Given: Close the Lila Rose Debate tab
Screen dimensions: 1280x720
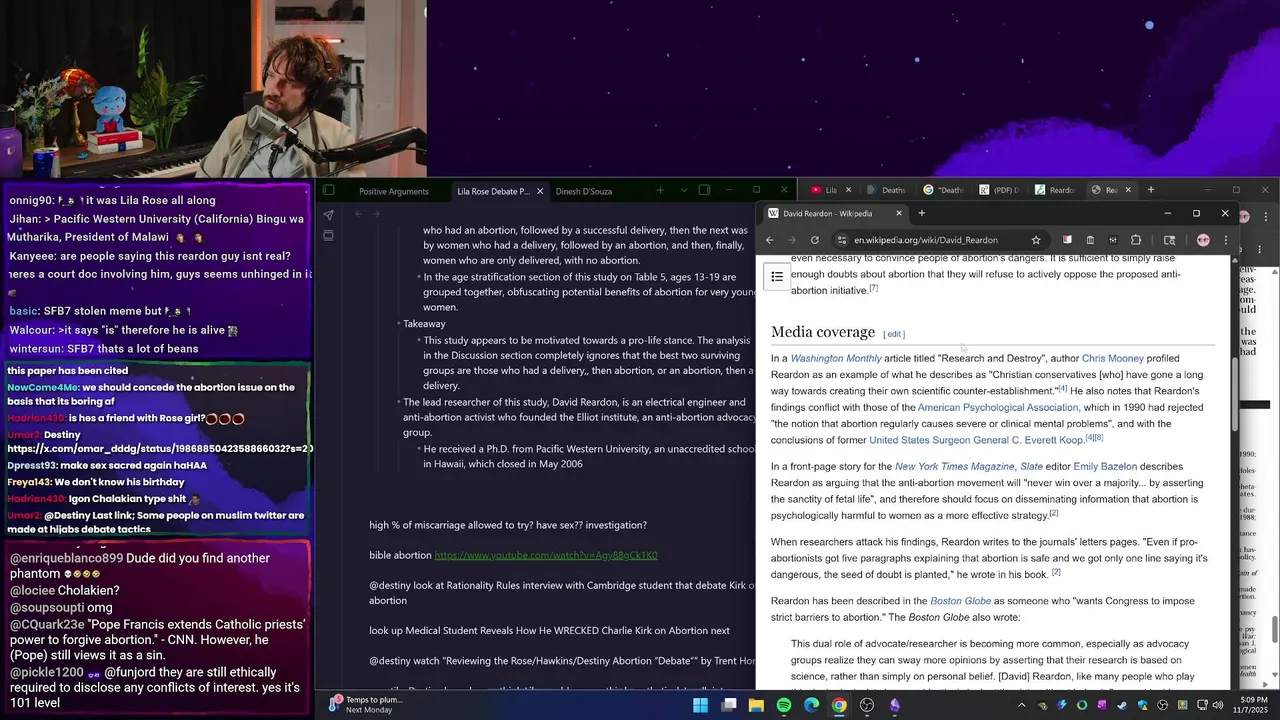Looking at the screenshot, I should tap(540, 191).
